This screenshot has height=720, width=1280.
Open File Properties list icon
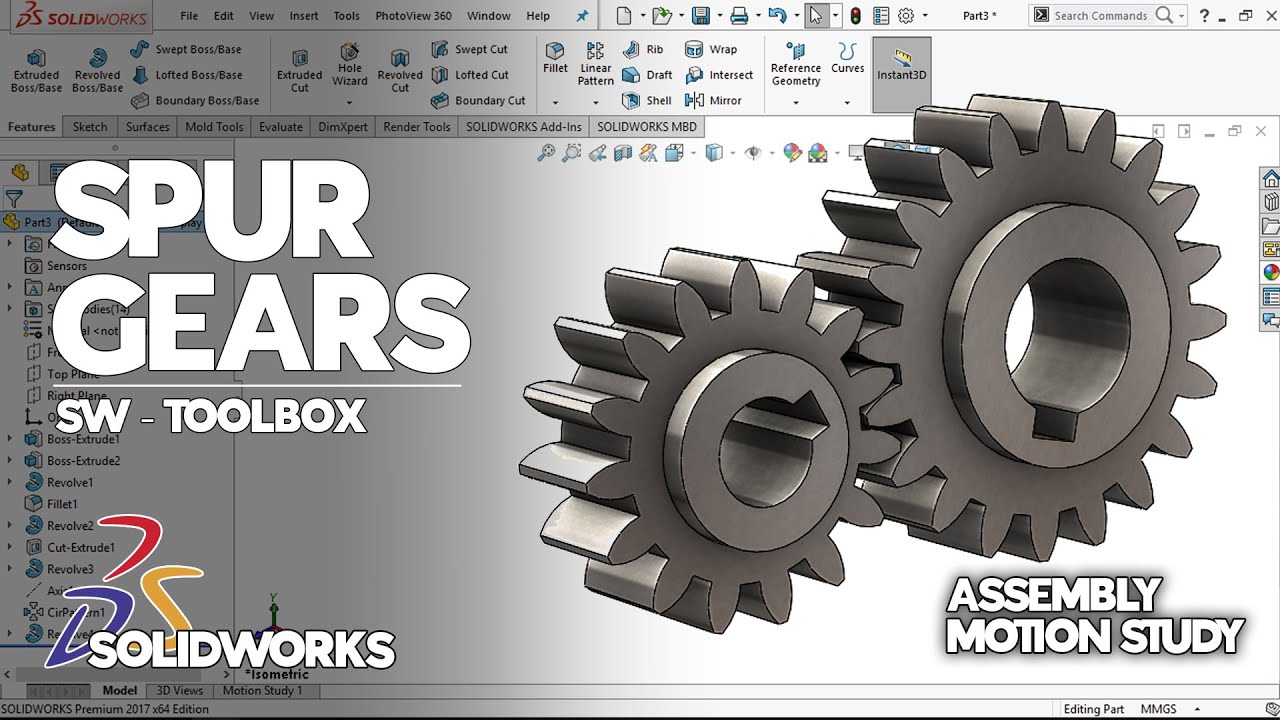tap(881, 16)
